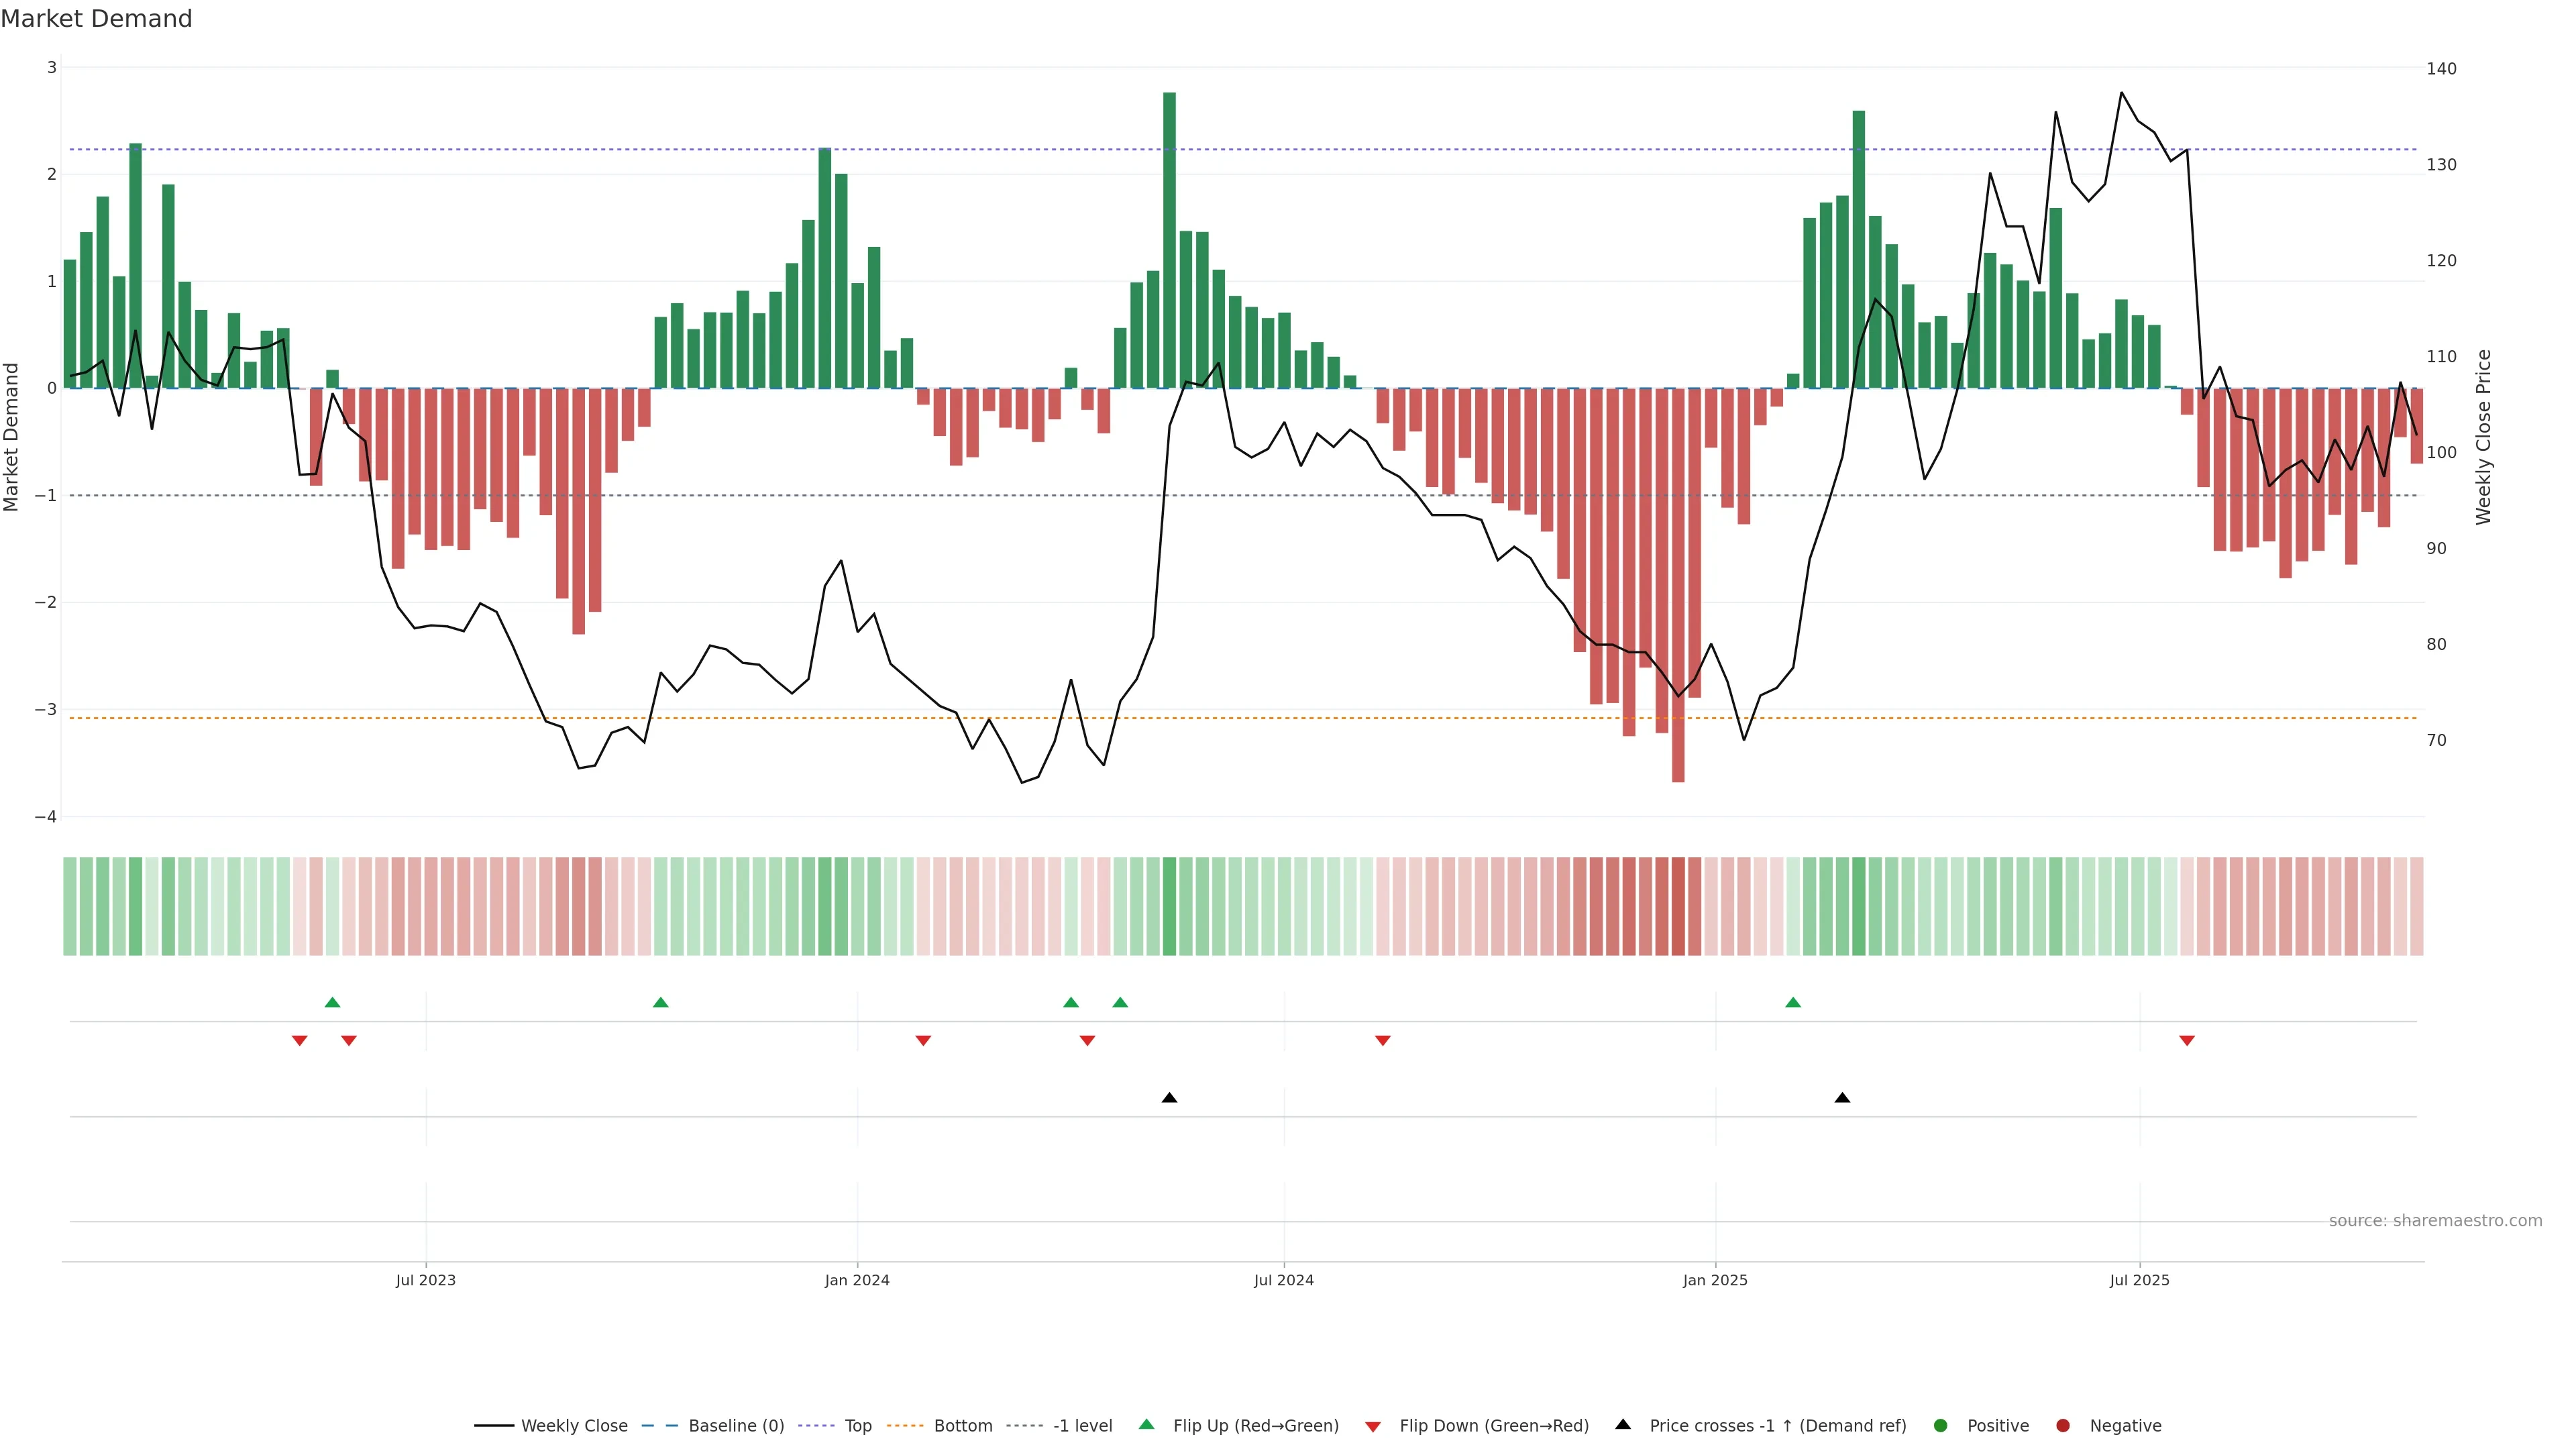The image size is (2576, 1449).
Task: Toggle the -1 level legend entry
Action: point(1082,1425)
